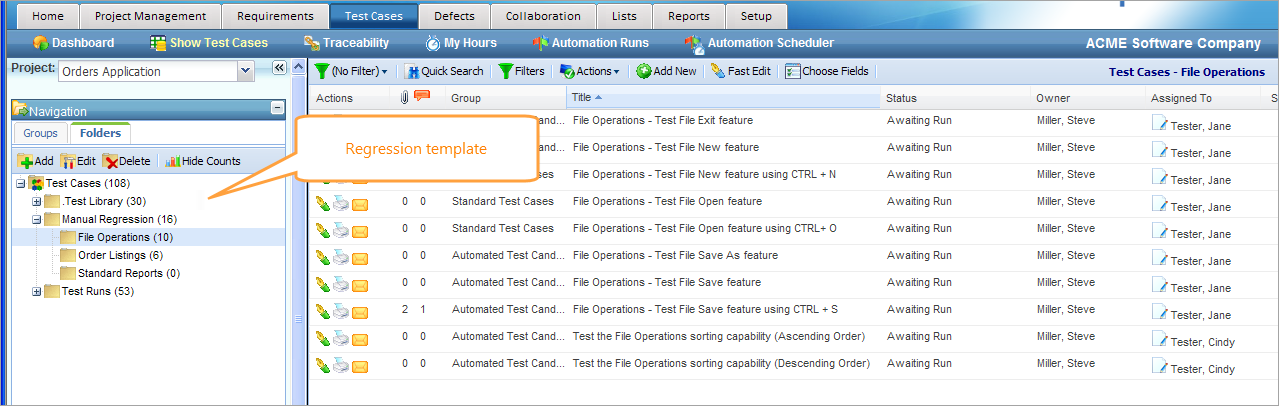Viewport: 1279px width, 406px height.
Task: Click the Choose Fields checklist icon
Action: pos(793,71)
